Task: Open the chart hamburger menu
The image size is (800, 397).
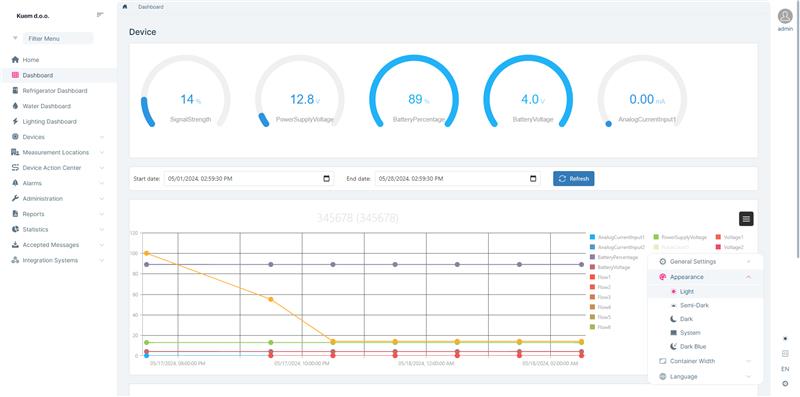Action: [x=746, y=219]
